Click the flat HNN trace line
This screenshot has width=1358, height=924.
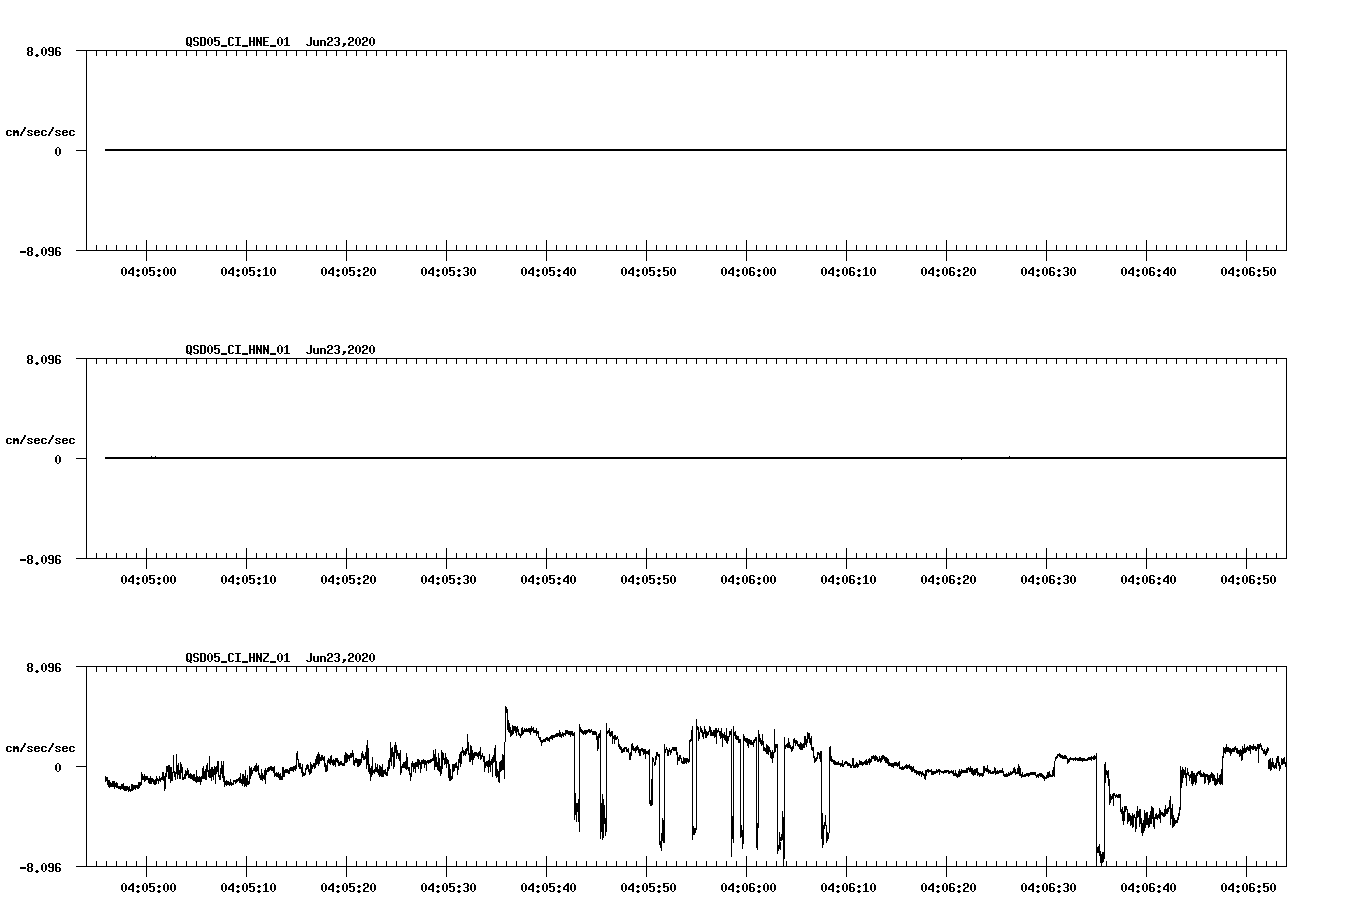pyautogui.click(x=696, y=458)
